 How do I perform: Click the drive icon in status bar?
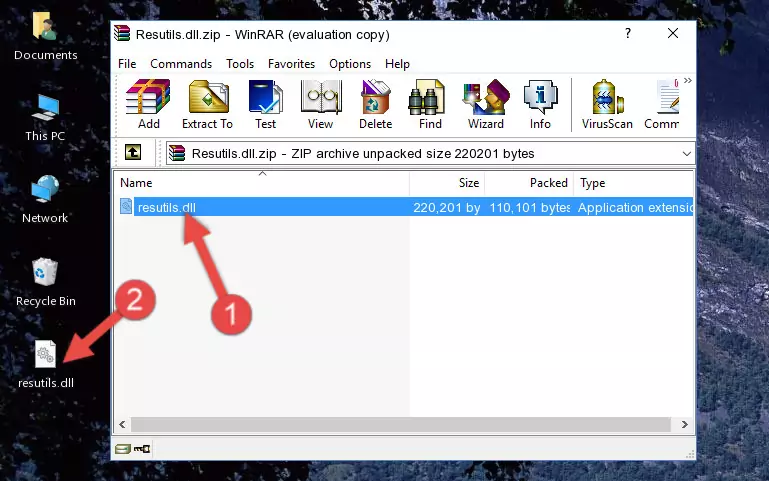click(123, 449)
